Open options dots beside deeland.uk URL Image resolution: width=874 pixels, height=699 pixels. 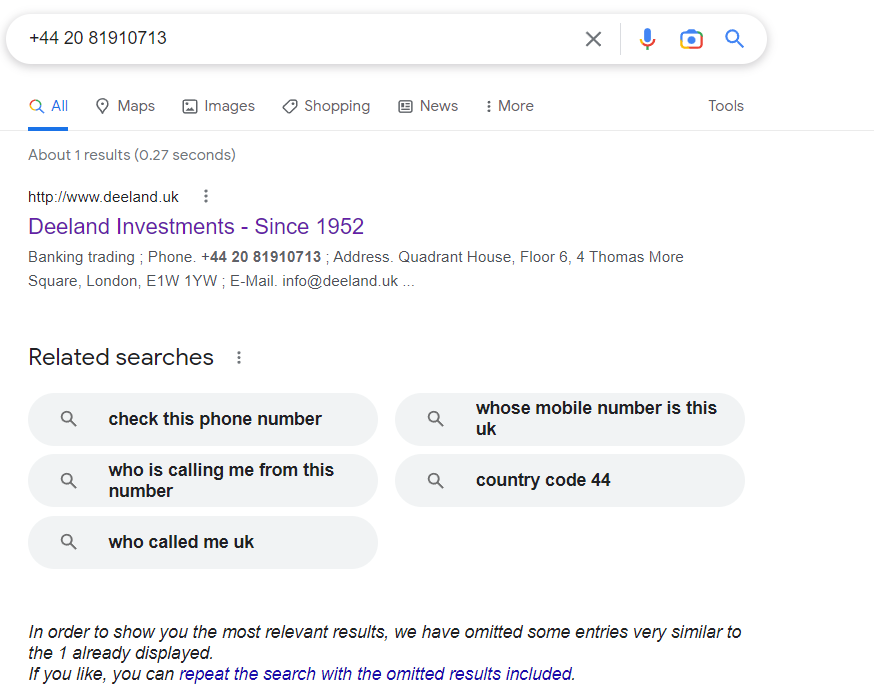click(206, 196)
